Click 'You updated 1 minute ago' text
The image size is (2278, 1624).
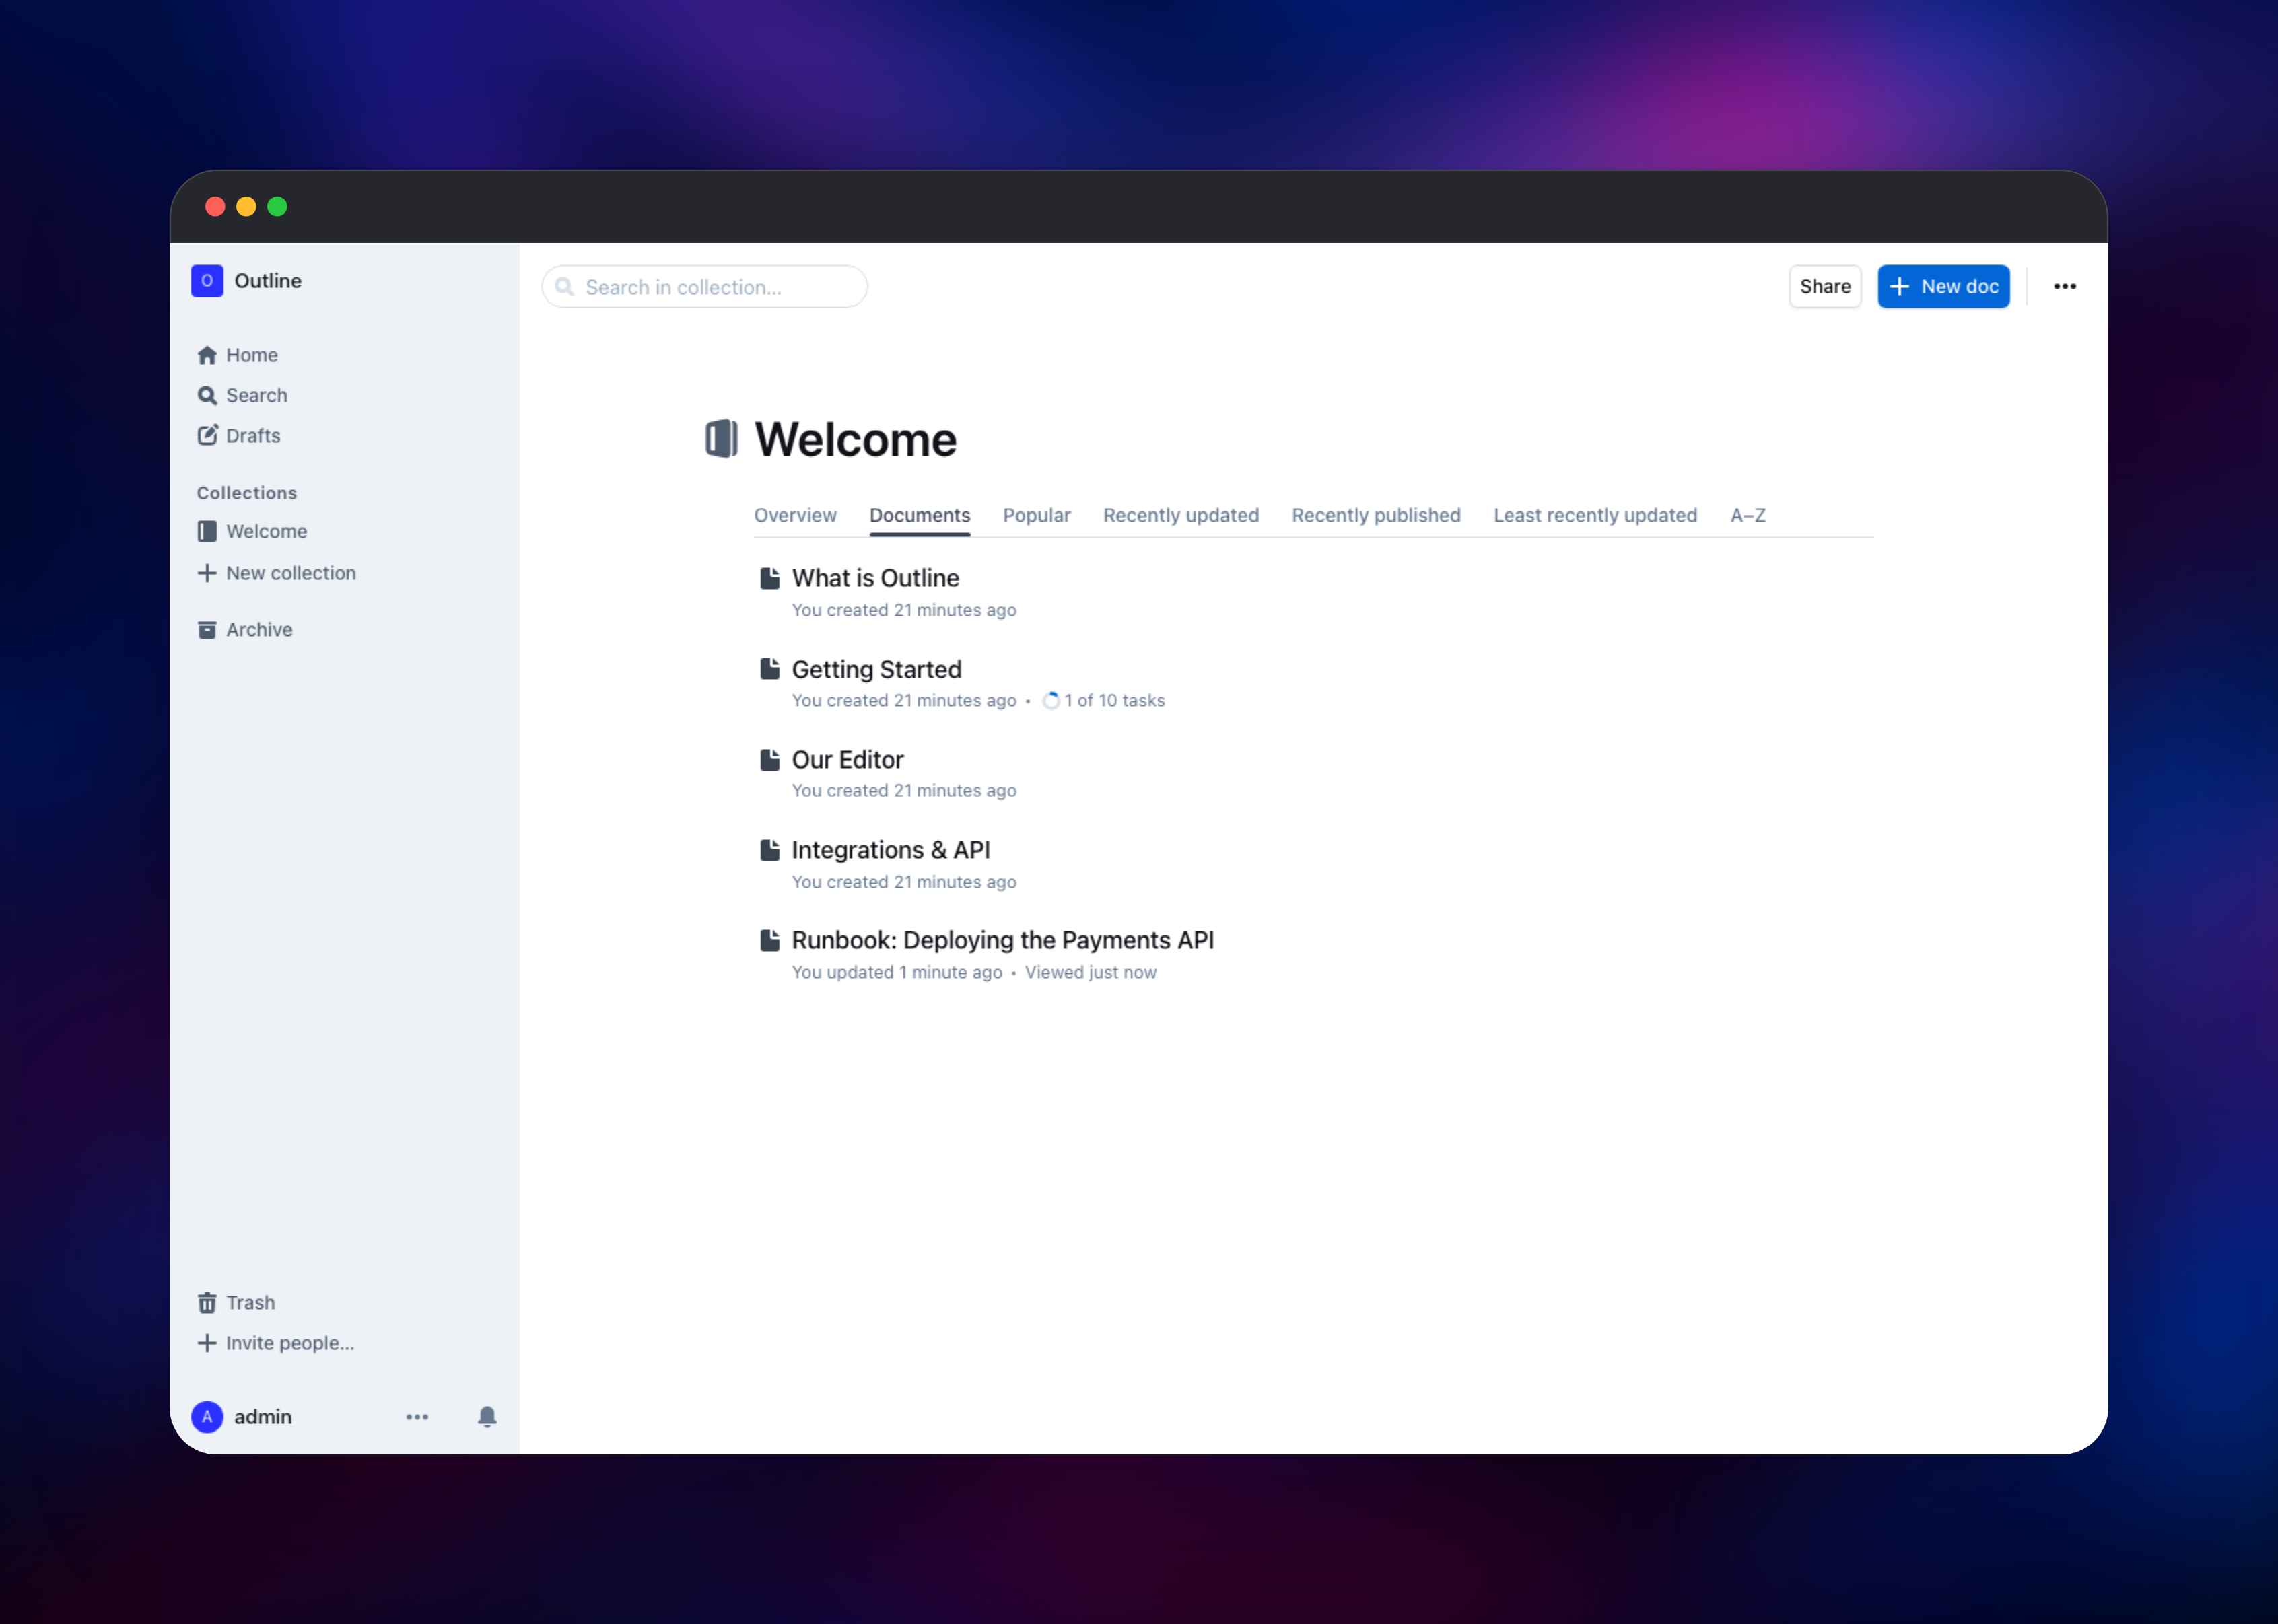pyautogui.click(x=897, y=972)
